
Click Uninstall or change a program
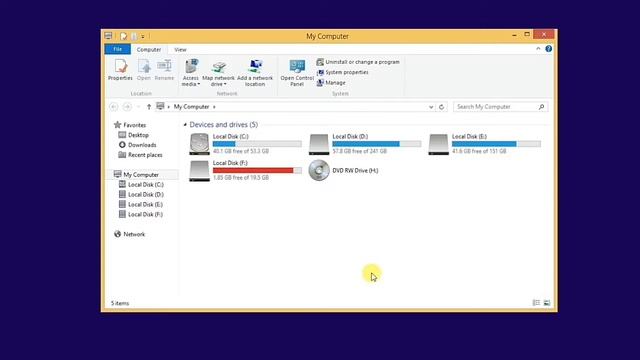click(358, 62)
